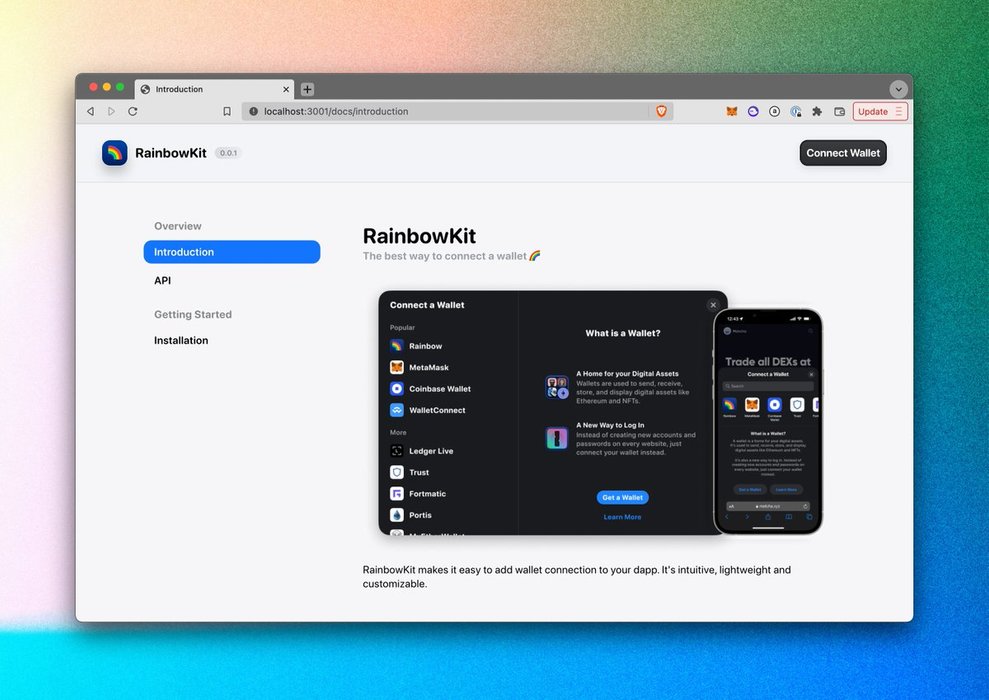Click the phone mockup preview image
The width and height of the screenshot is (989, 700).
pos(768,421)
